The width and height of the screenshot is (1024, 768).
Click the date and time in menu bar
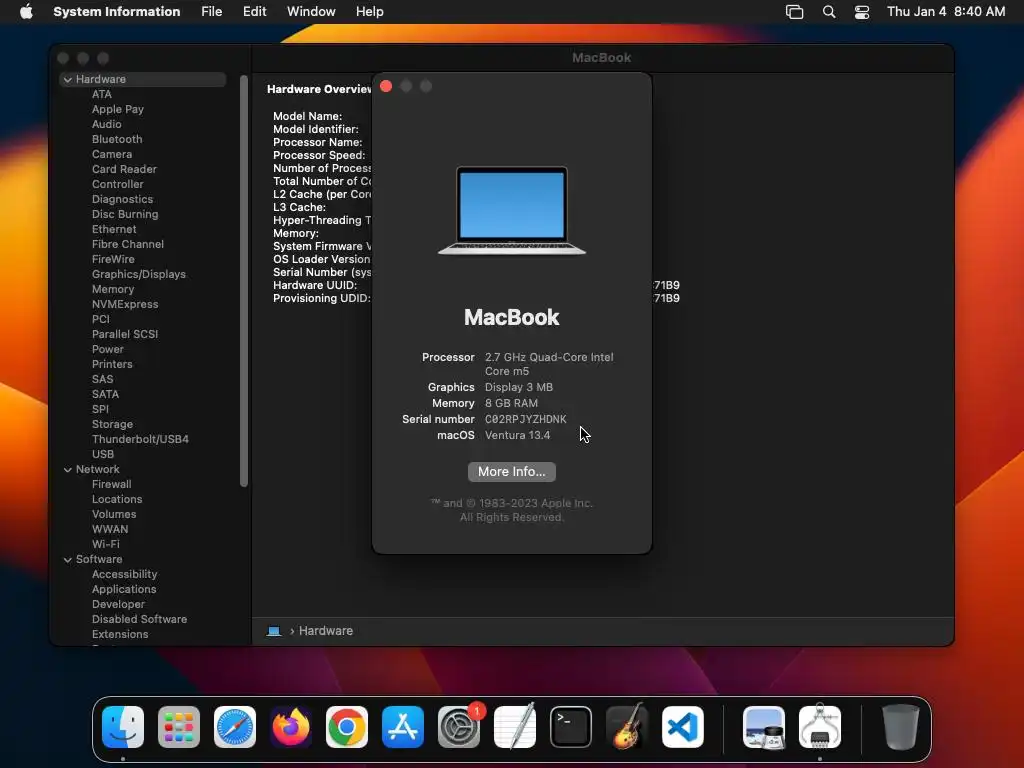tap(946, 11)
